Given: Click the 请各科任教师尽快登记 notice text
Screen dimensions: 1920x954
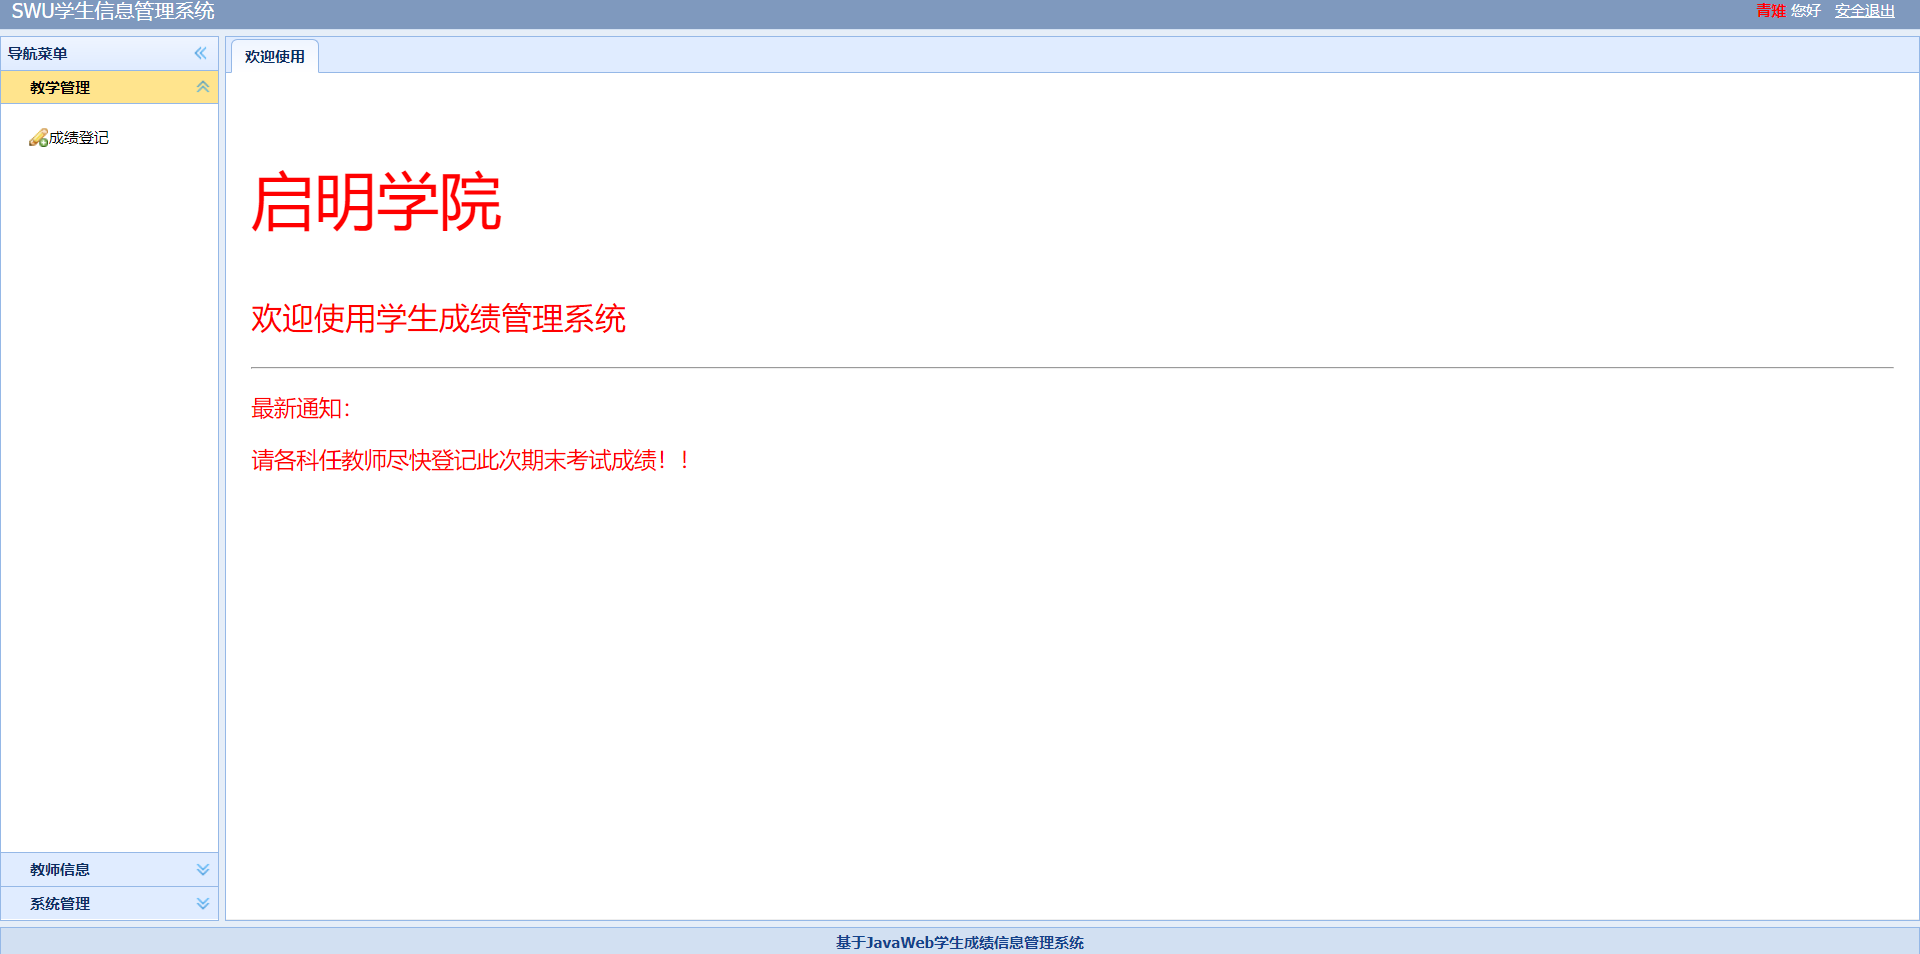Looking at the screenshot, I should [x=471, y=460].
